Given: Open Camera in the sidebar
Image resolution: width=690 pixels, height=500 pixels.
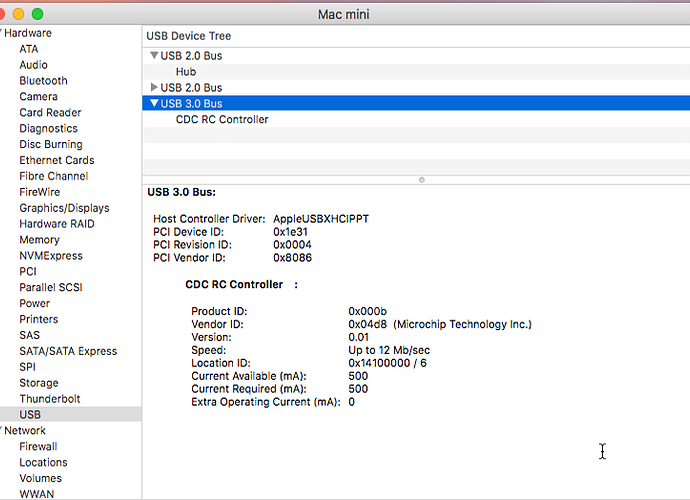Looking at the screenshot, I should coord(39,96).
